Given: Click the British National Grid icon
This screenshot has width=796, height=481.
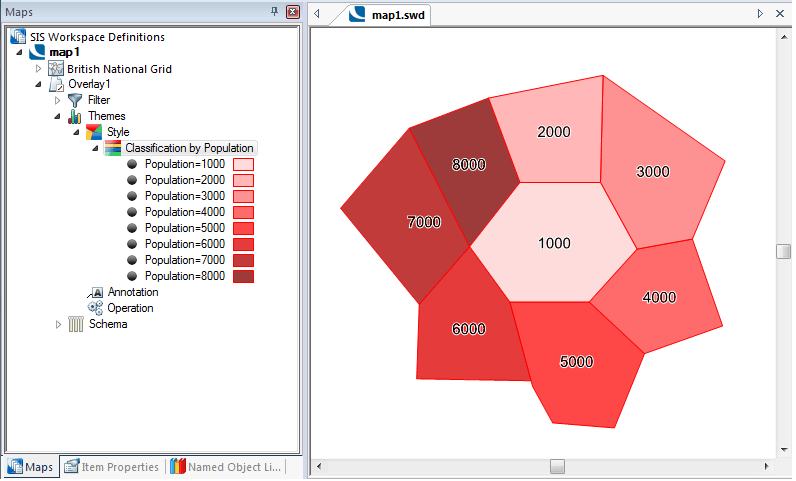Looking at the screenshot, I should click(56, 69).
